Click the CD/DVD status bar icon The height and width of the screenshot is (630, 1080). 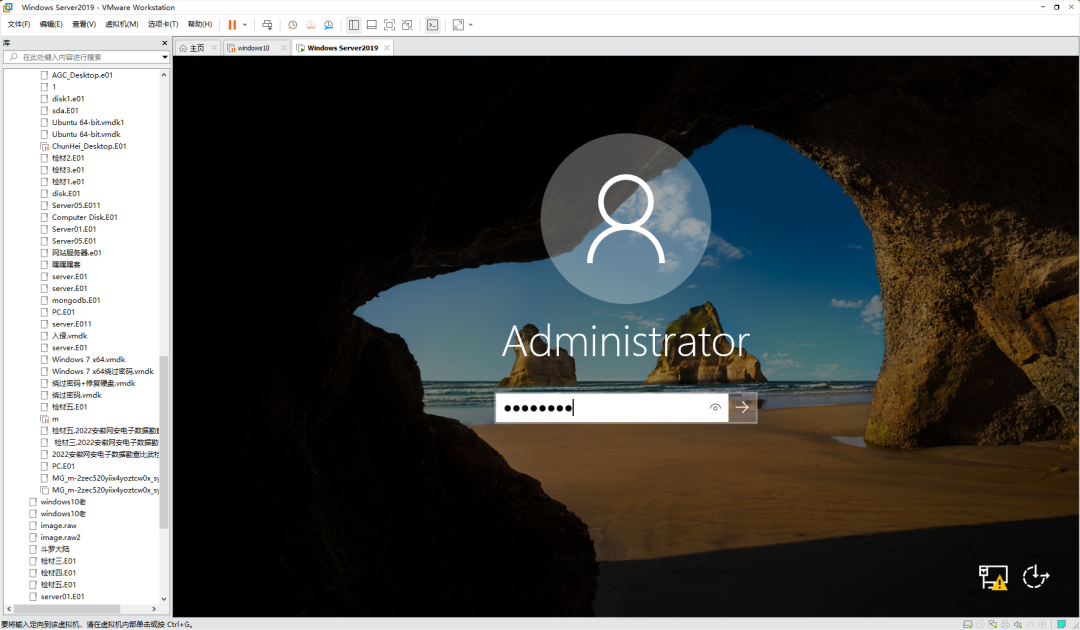tap(980, 624)
